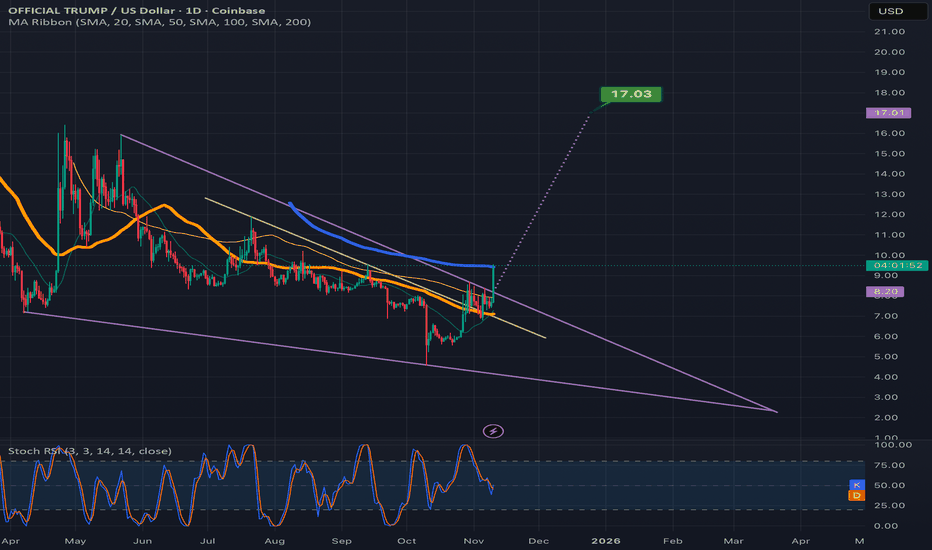Click the 21.00 mark on price axis
This screenshot has height=550, width=932.
coord(888,31)
